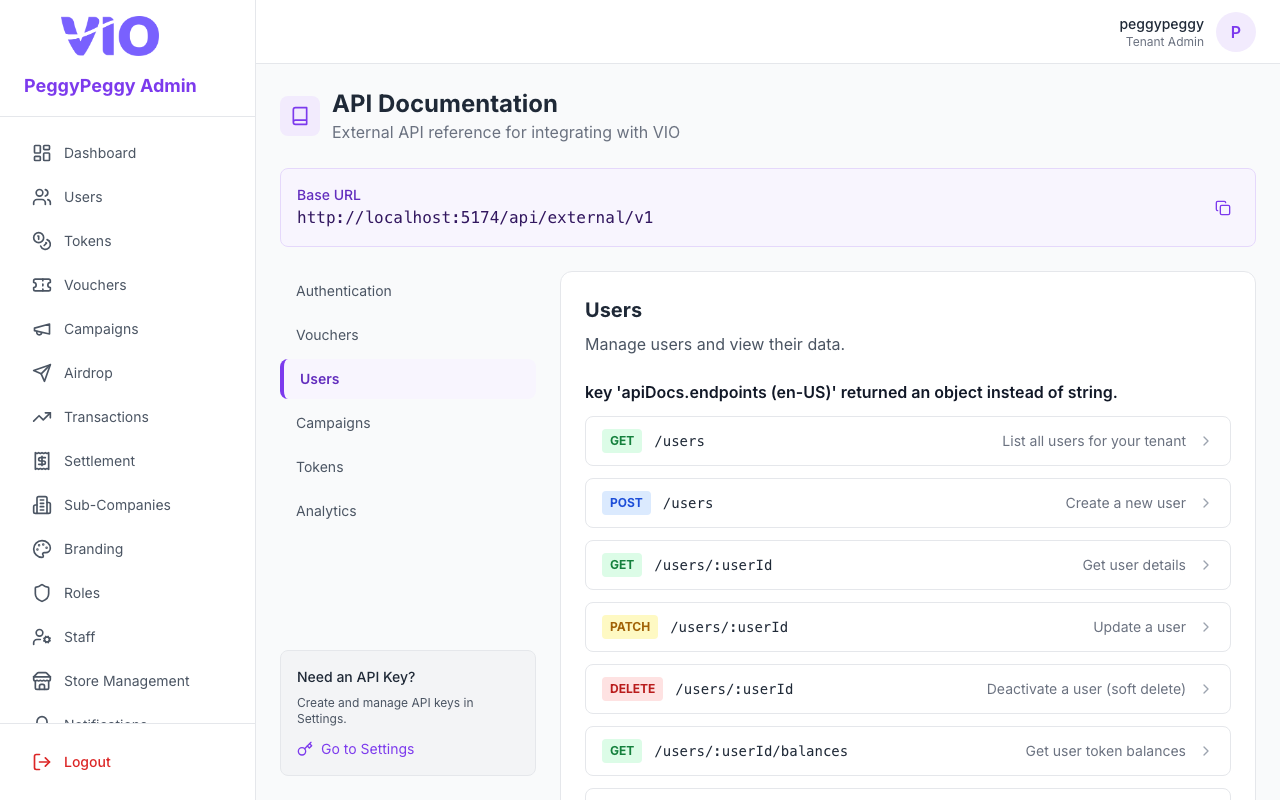Screen dimensions: 1280x800
Task: Open the Authentication docs section
Action: 408,291
